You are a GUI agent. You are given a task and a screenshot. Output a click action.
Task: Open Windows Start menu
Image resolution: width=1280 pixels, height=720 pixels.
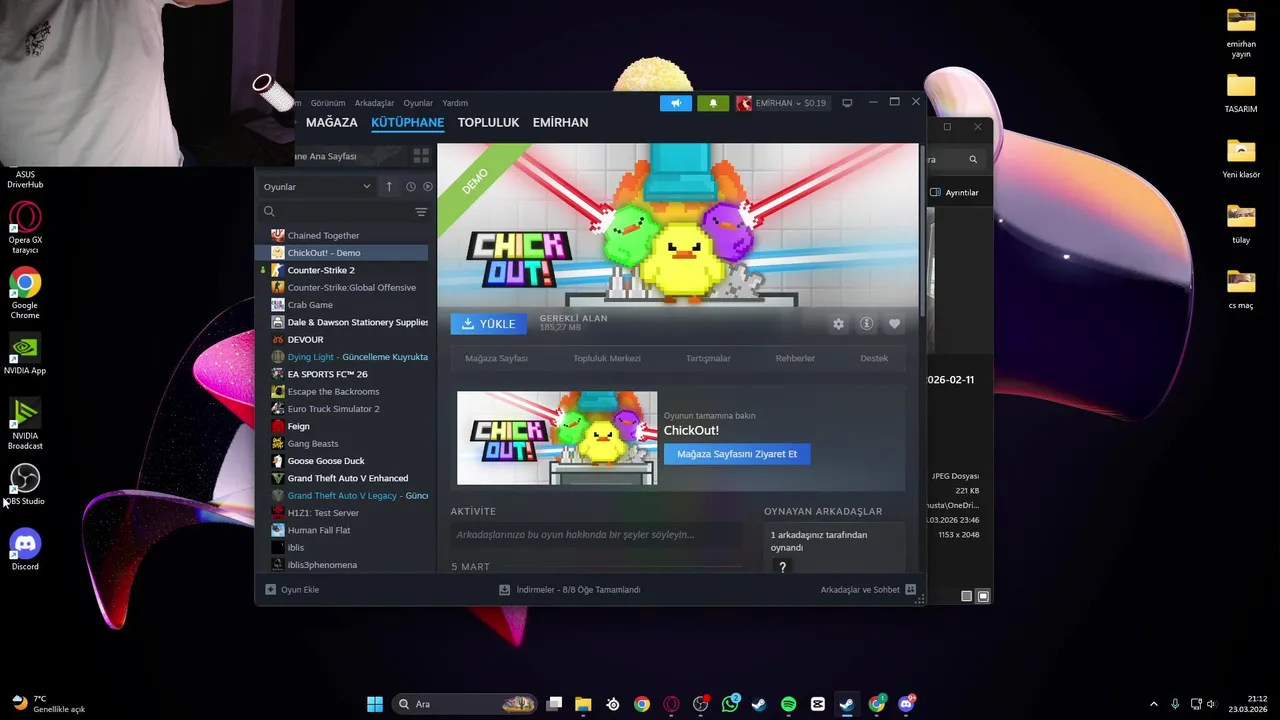coord(375,704)
